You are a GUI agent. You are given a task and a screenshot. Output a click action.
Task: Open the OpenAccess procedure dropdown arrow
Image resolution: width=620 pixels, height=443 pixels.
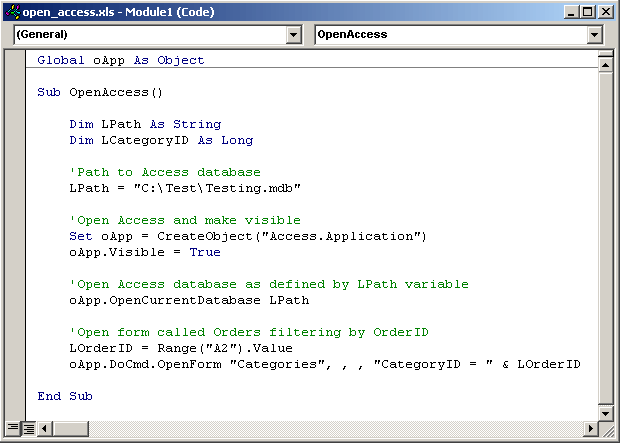(594, 35)
